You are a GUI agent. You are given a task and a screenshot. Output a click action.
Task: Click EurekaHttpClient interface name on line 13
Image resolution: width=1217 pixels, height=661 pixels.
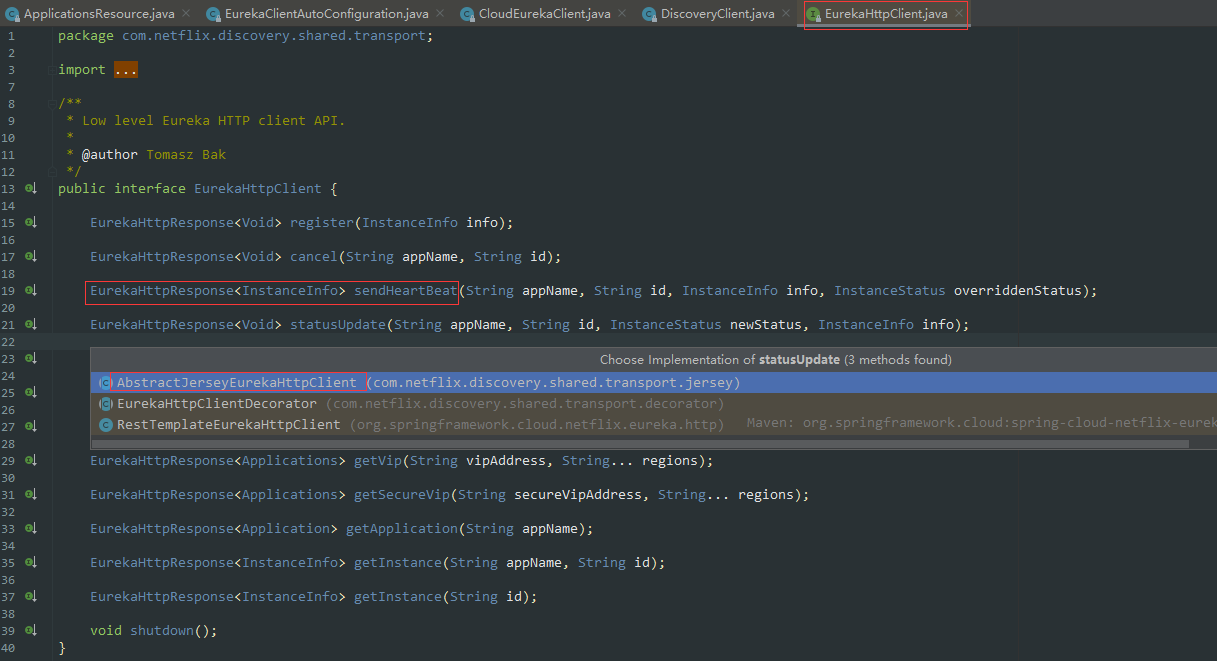[258, 189]
